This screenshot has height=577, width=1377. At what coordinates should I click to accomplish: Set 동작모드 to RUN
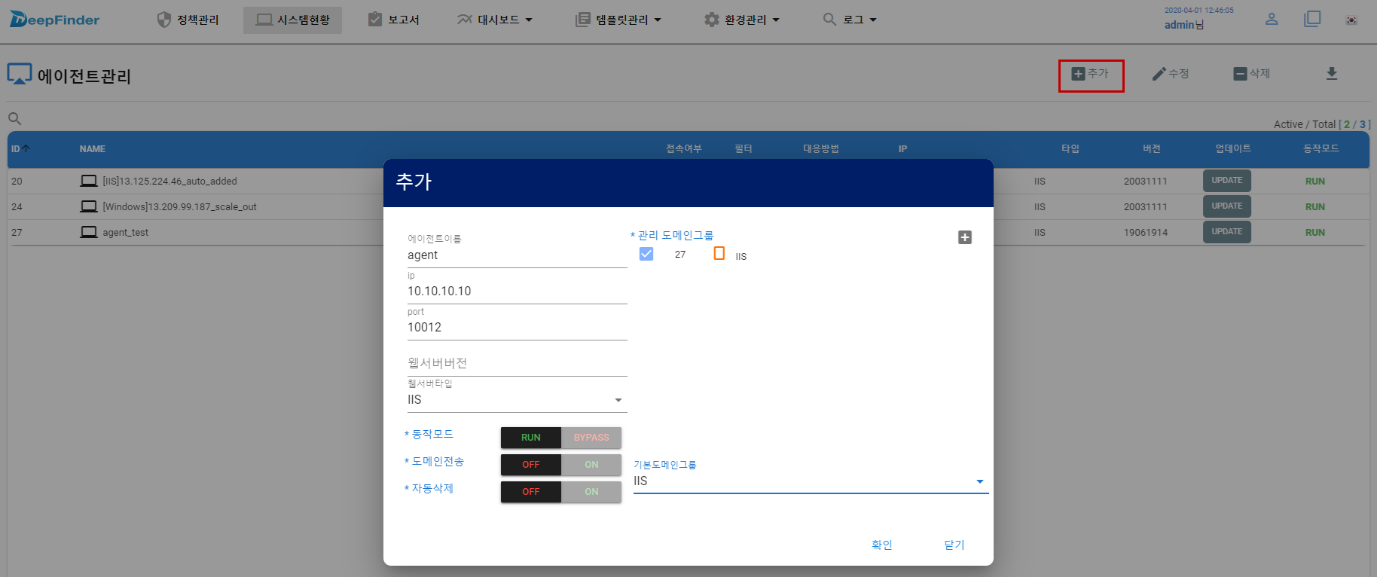click(x=531, y=438)
